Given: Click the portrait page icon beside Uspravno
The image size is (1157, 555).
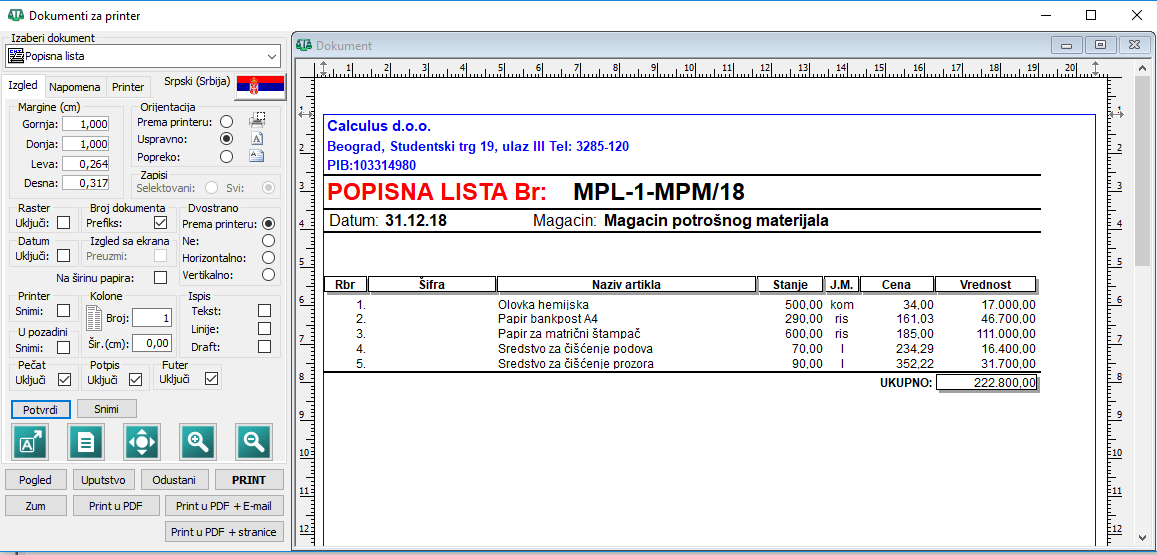Looking at the screenshot, I should [257, 138].
